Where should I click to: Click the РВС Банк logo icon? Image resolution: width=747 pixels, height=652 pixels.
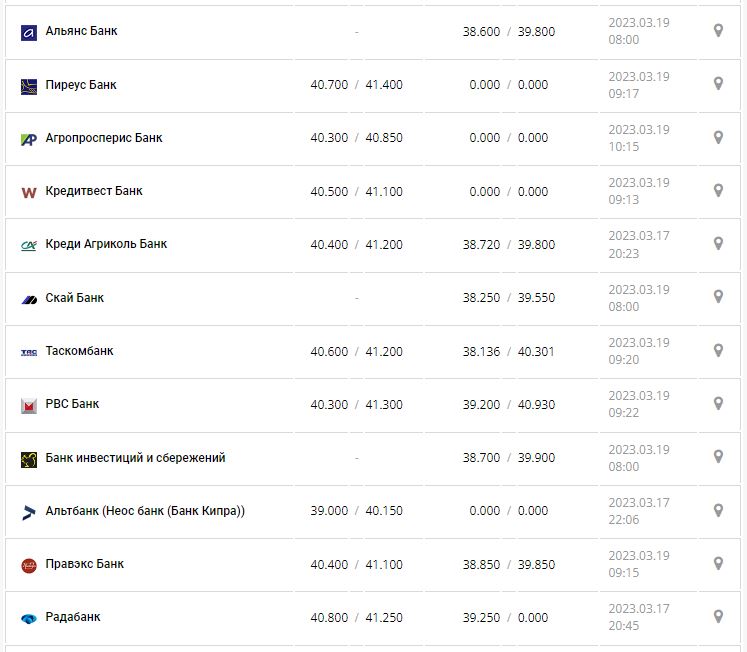tap(28, 405)
